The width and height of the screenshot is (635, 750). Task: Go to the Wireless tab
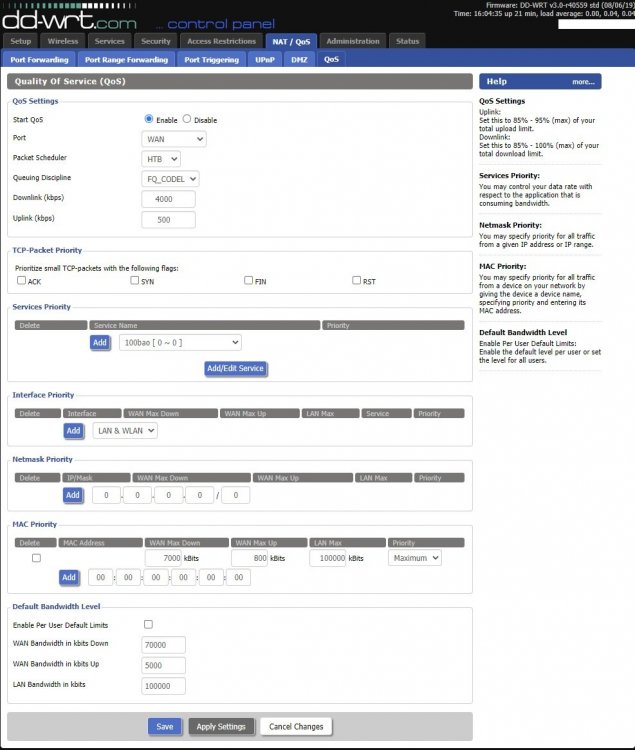pos(63,41)
